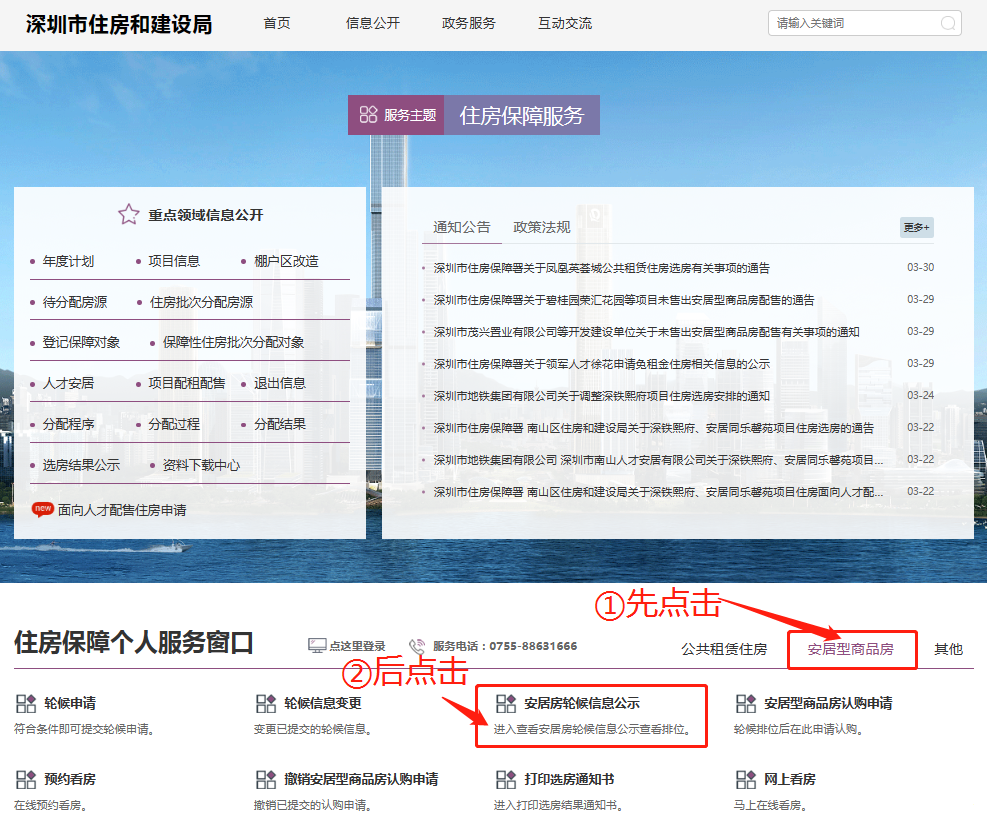The image size is (987, 833).
Task: Open the 碧桂园荣汇花园 notice dated 03-29
Action: [x=624, y=300]
